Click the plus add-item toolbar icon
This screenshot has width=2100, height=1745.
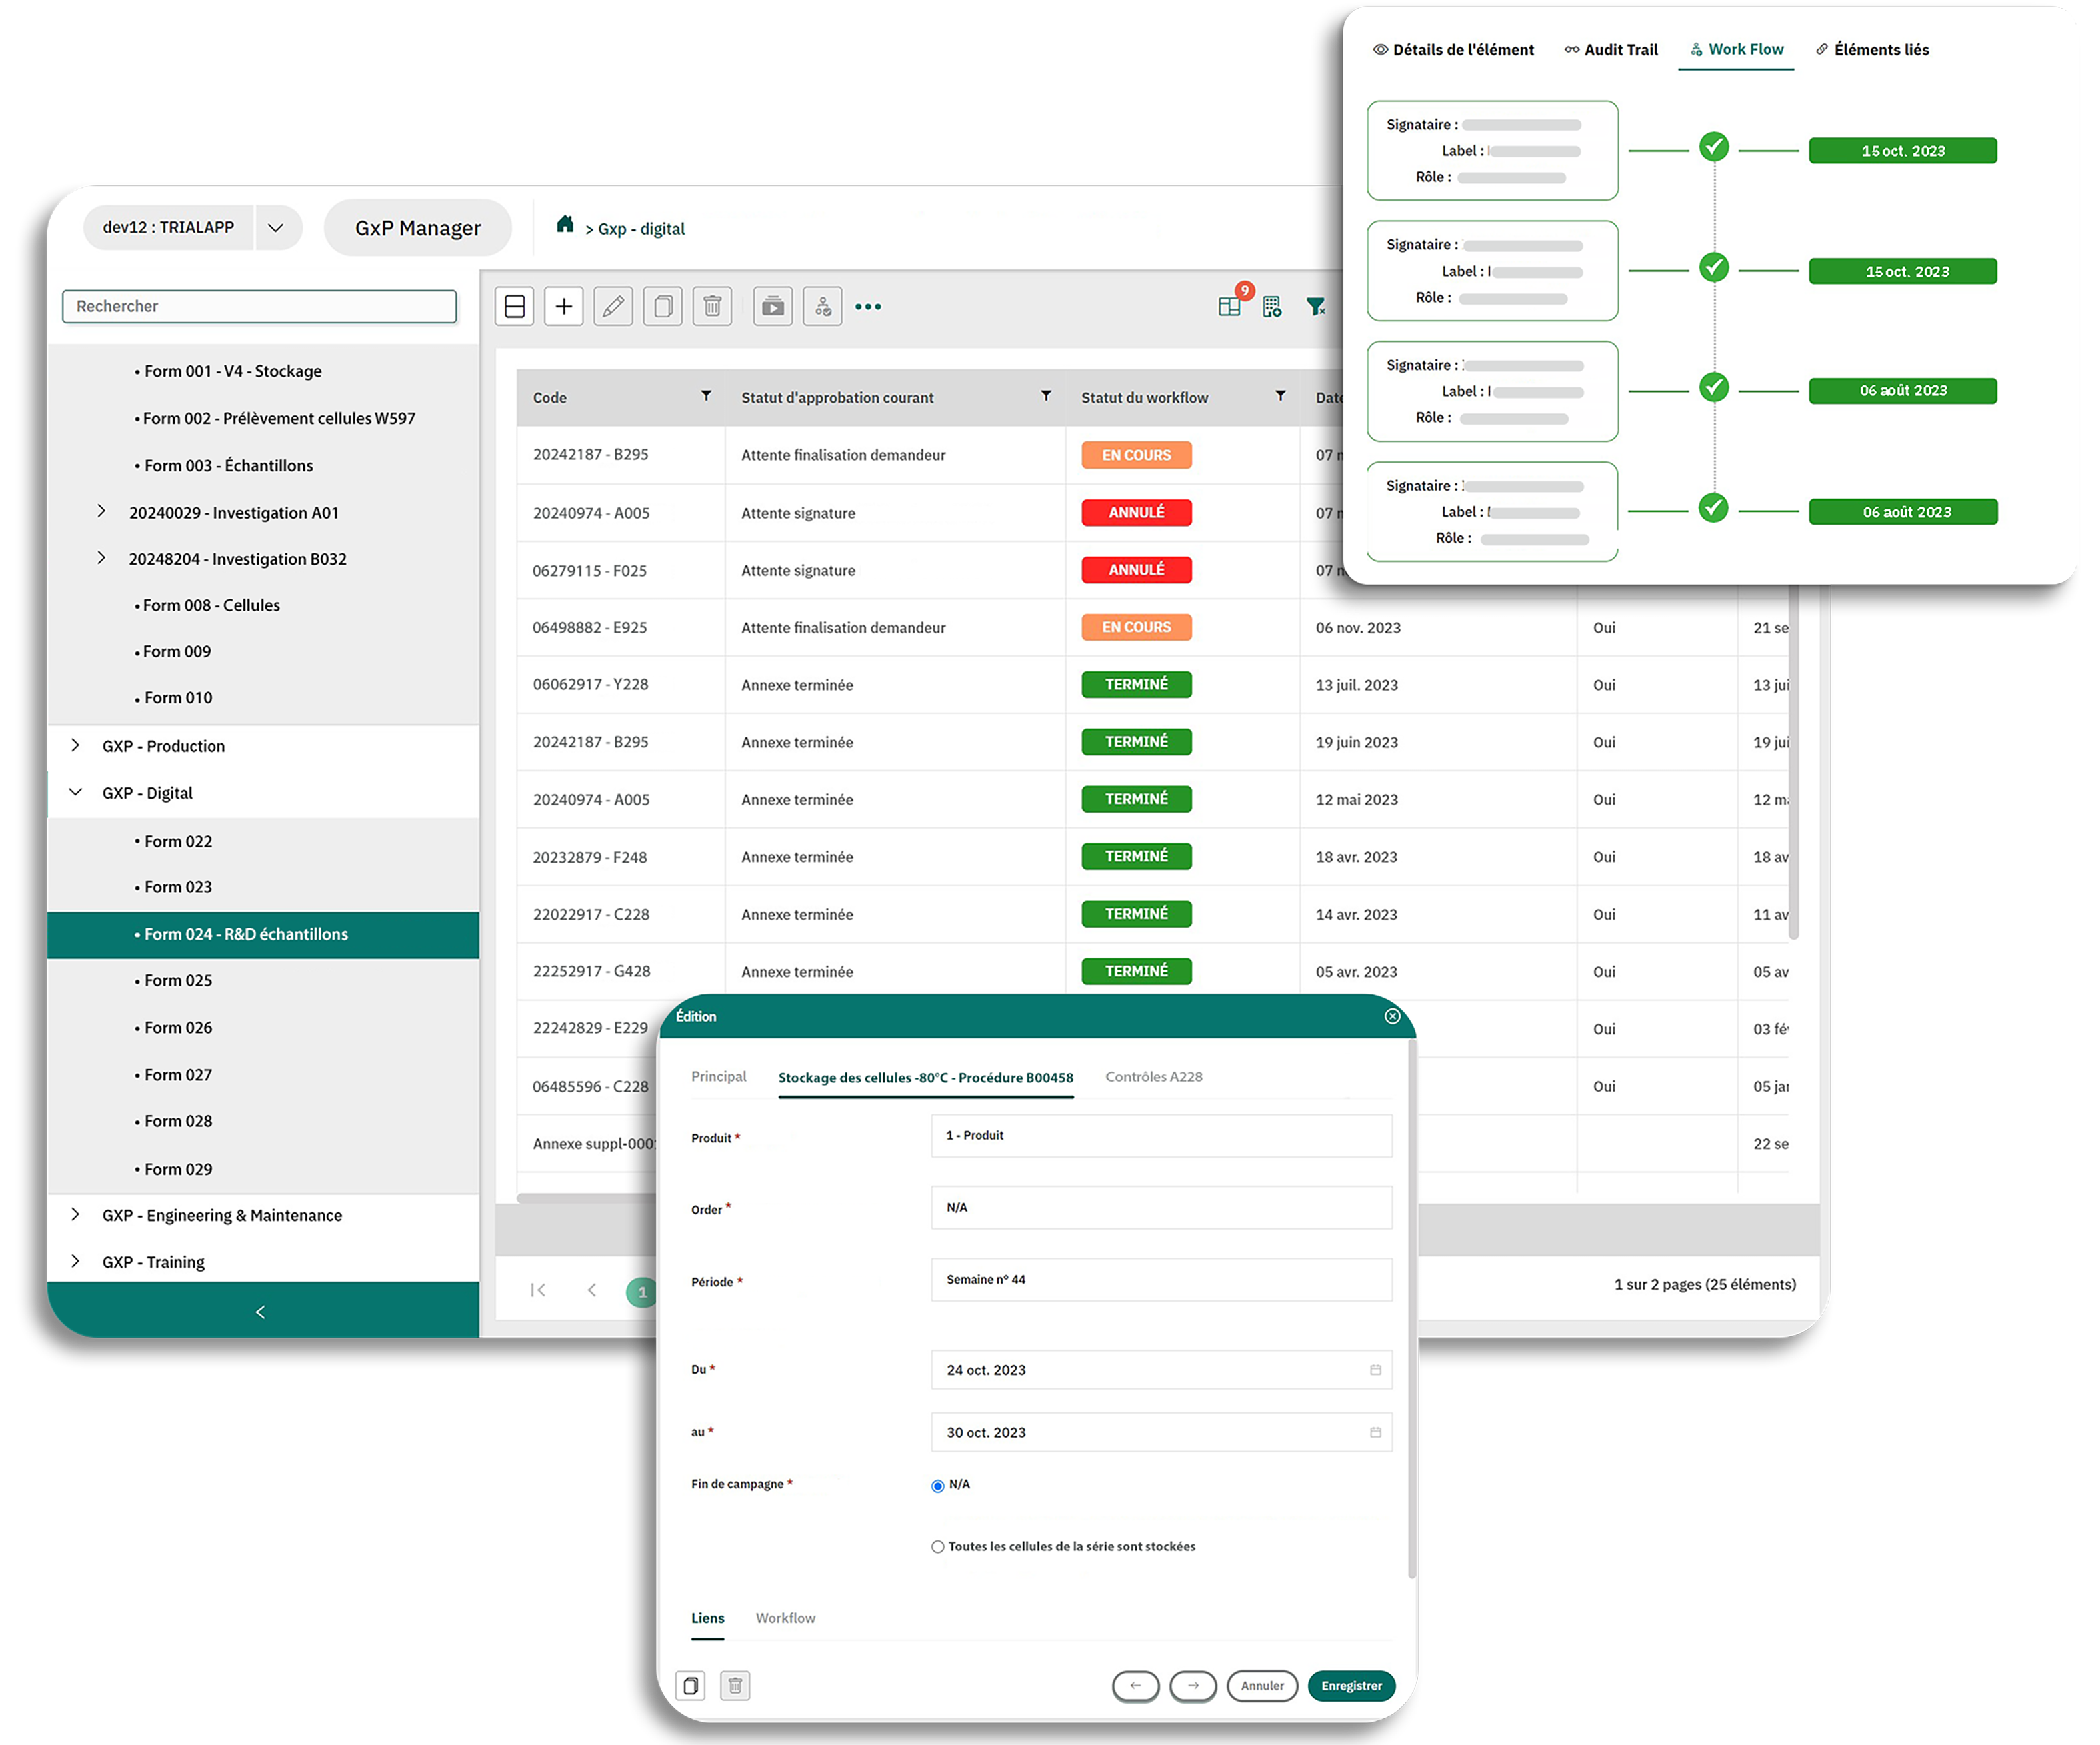(563, 307)
